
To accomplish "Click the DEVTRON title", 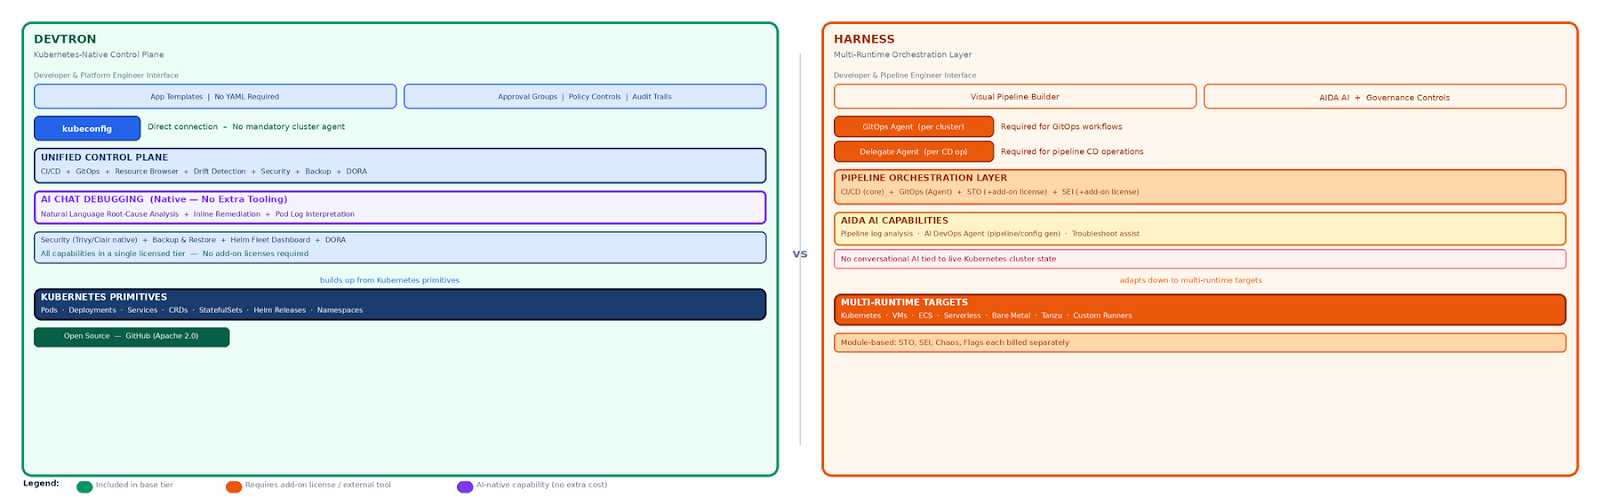I will pyautogui.click(x=65, y=39).
